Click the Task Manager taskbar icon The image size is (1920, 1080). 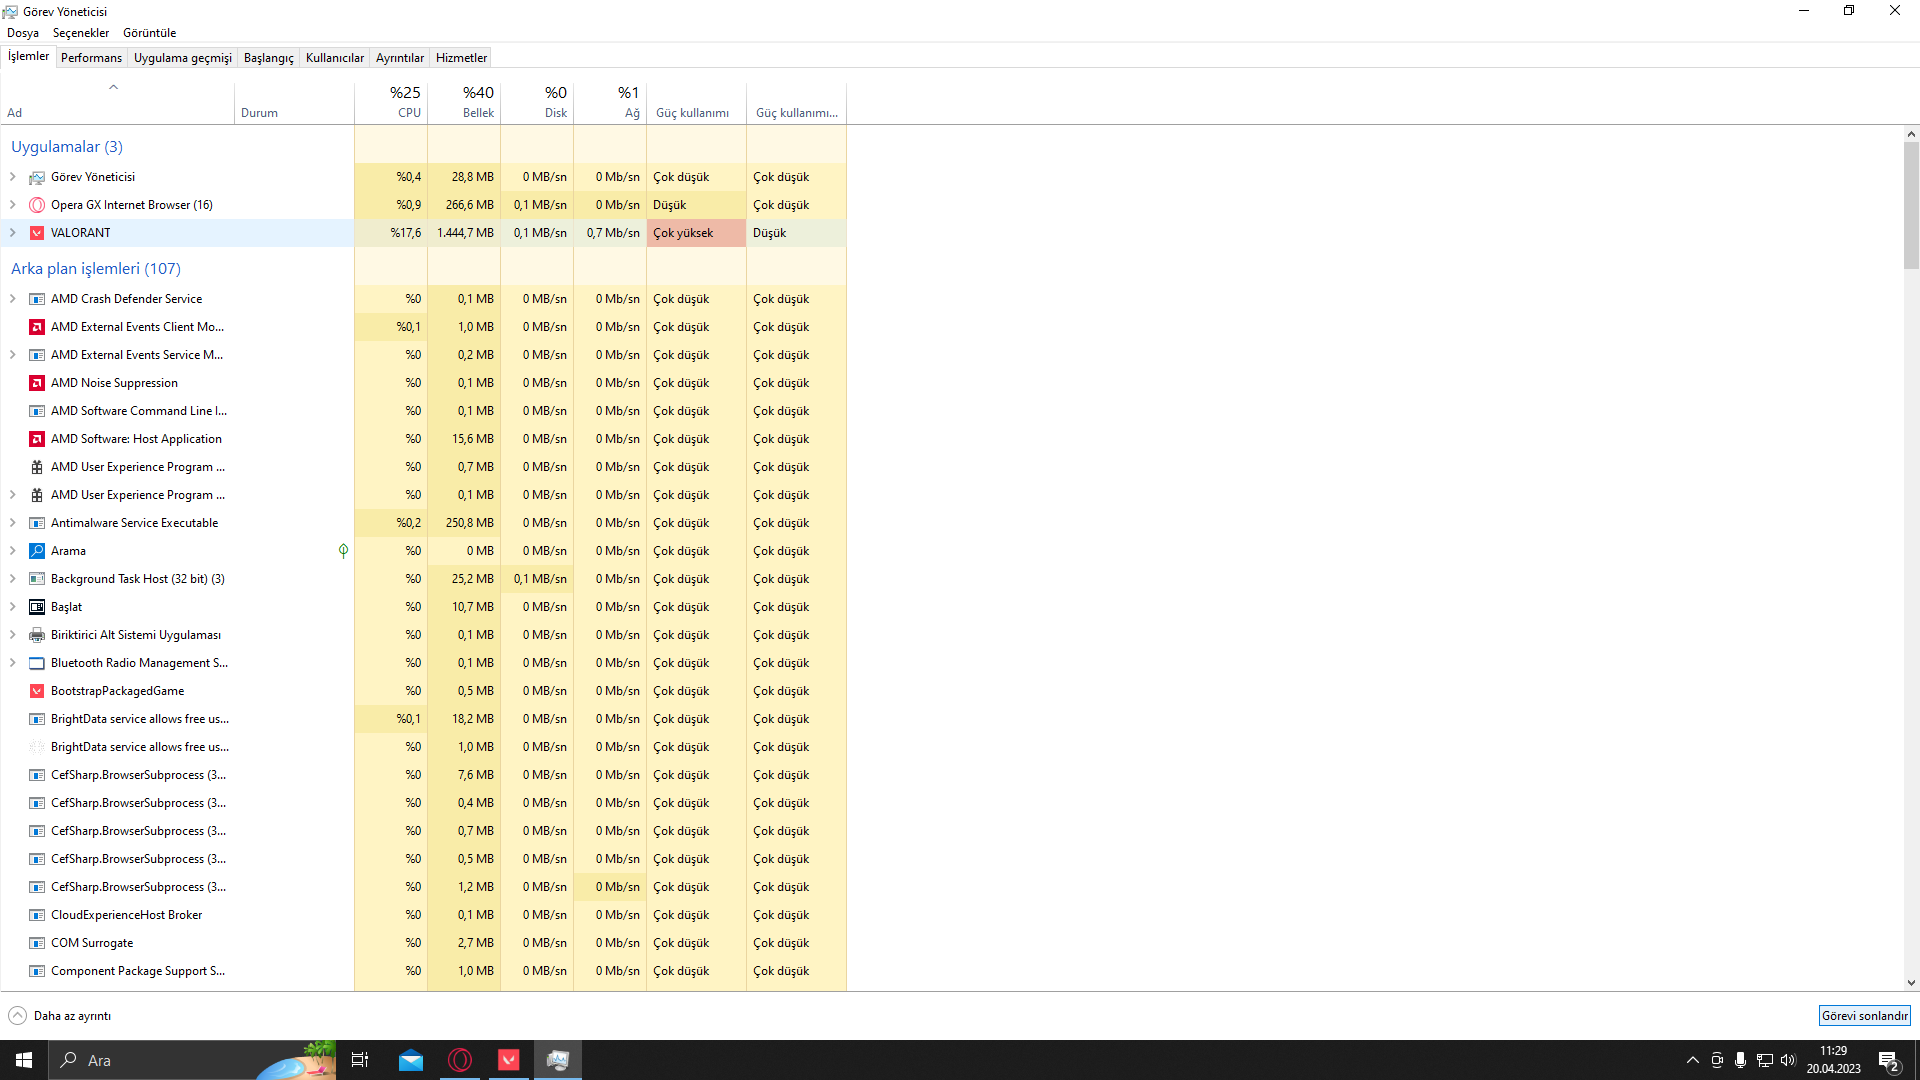[x=558, y=1060]
